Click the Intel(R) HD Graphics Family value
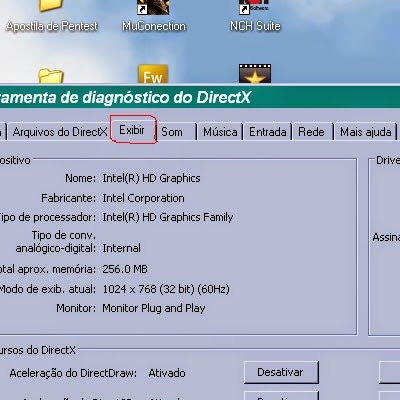The image size is (400, 400). click(x=168, y=217)
